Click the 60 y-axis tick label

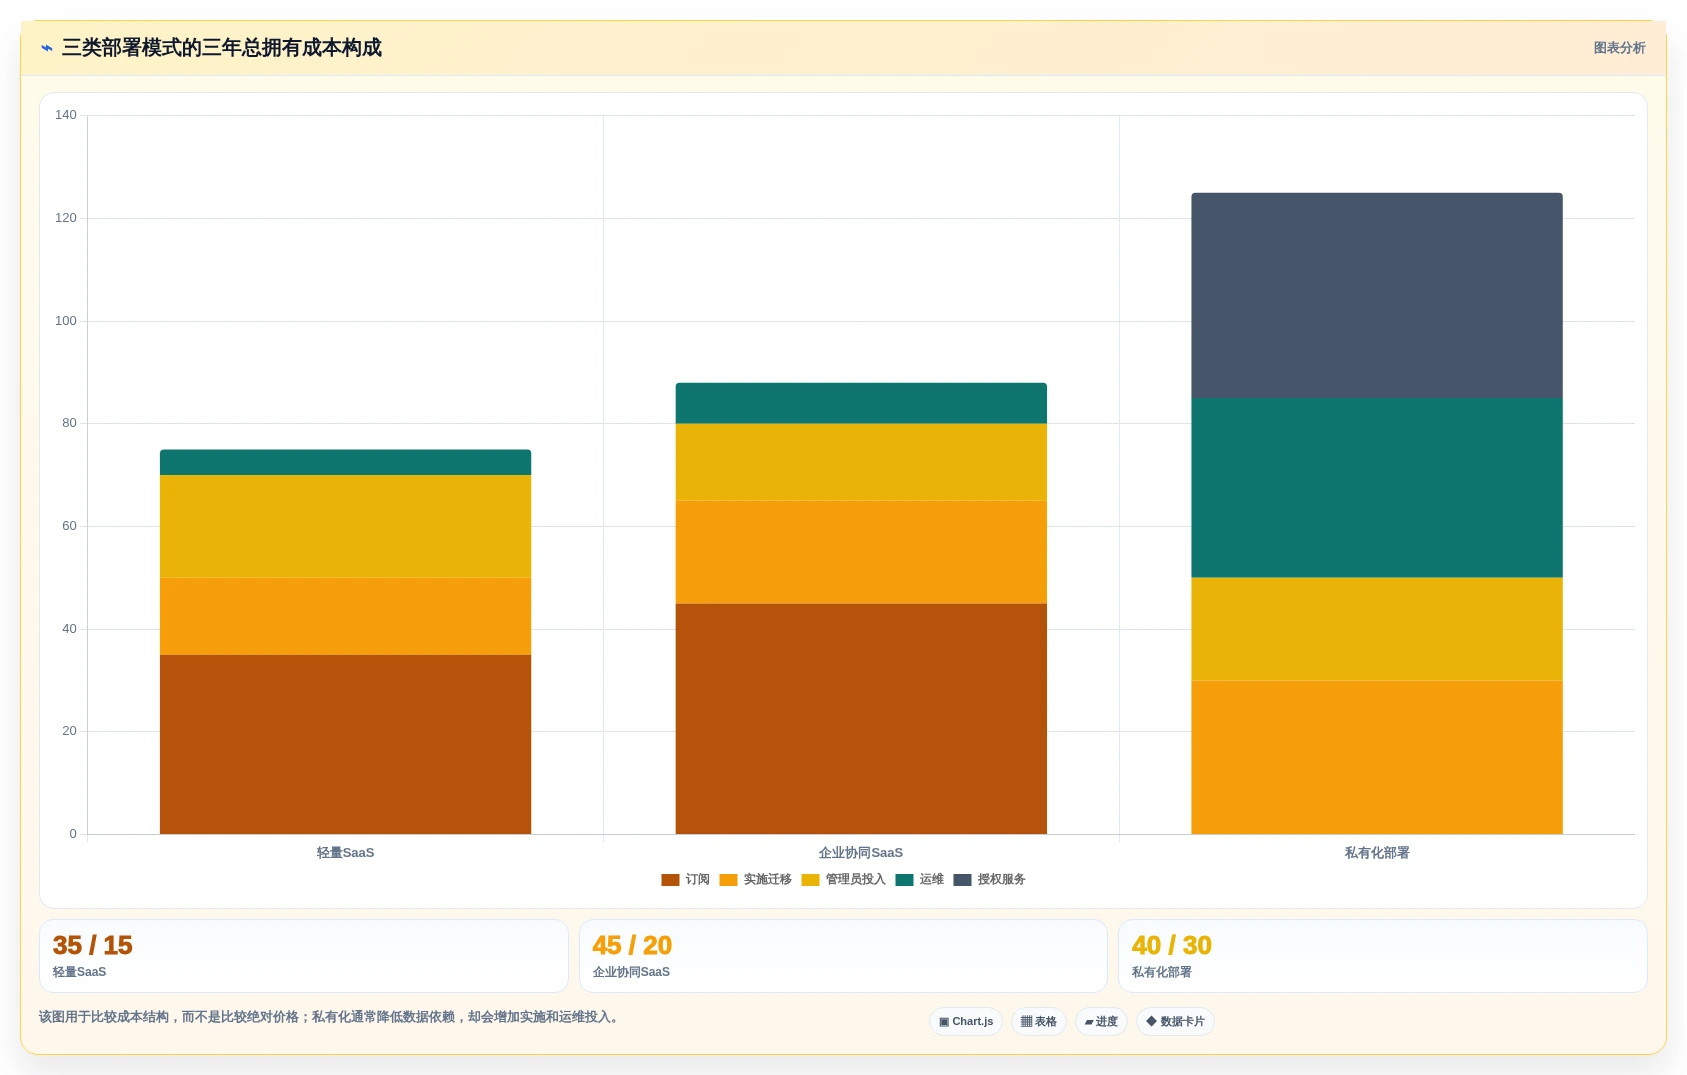click(69, 526)
